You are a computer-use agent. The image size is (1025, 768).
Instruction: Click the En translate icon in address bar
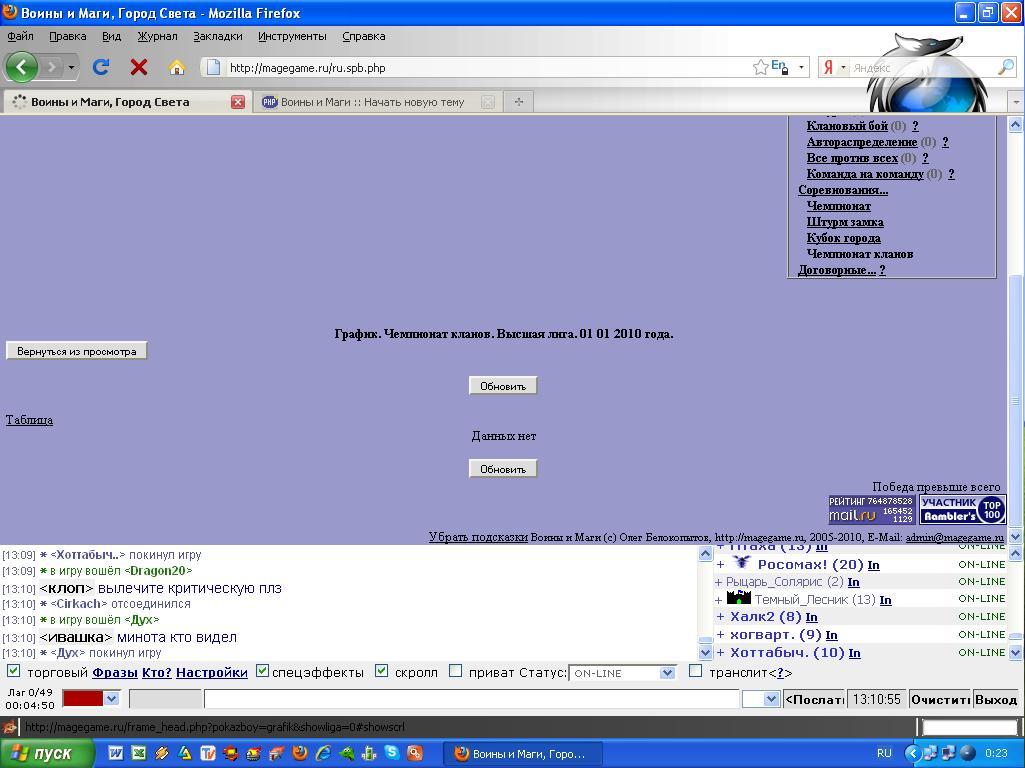tap(780, 66)
